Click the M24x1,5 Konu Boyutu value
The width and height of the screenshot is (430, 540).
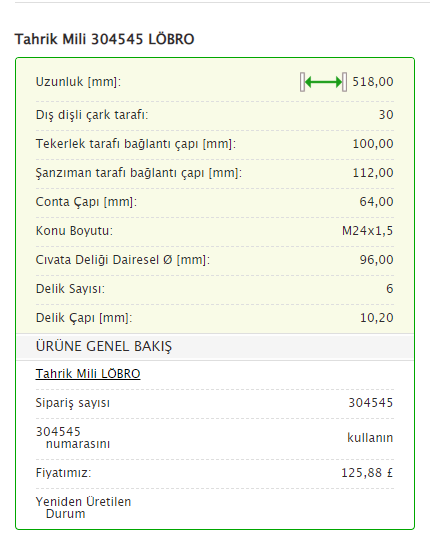(x=367, y=230)
